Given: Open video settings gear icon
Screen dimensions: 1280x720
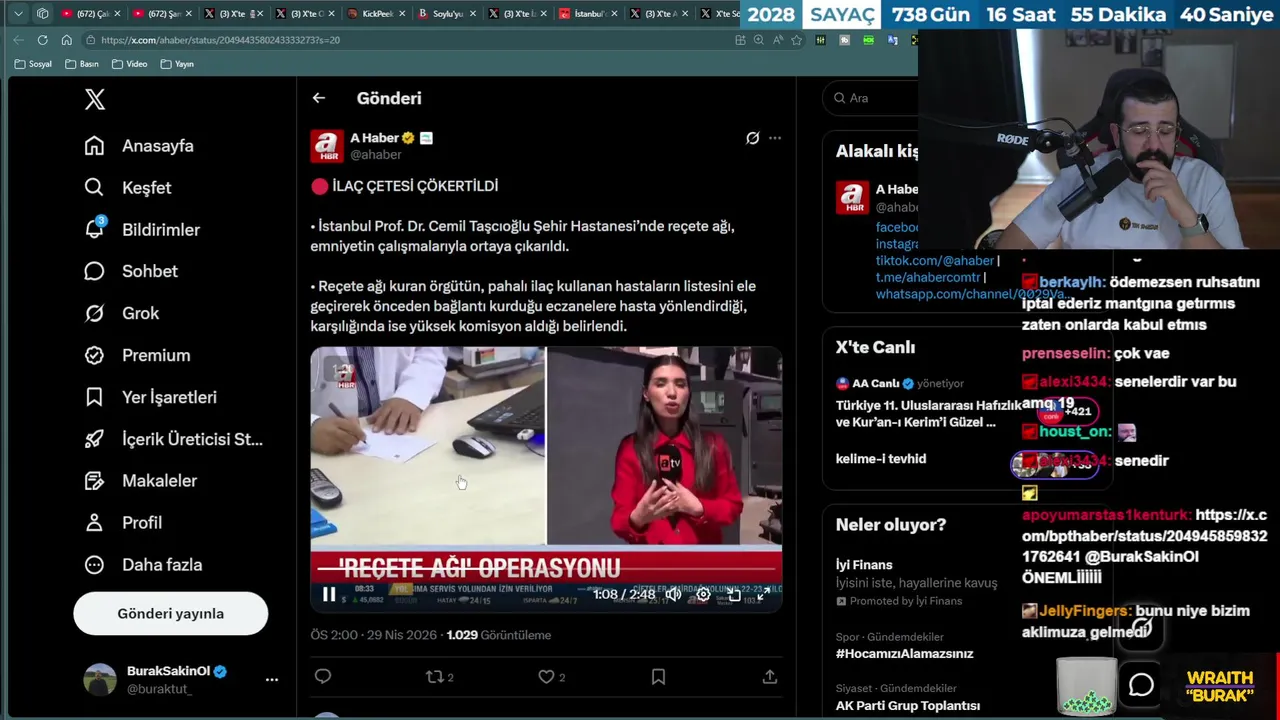Looking at the screenshot, I should [x=703, y=594].
